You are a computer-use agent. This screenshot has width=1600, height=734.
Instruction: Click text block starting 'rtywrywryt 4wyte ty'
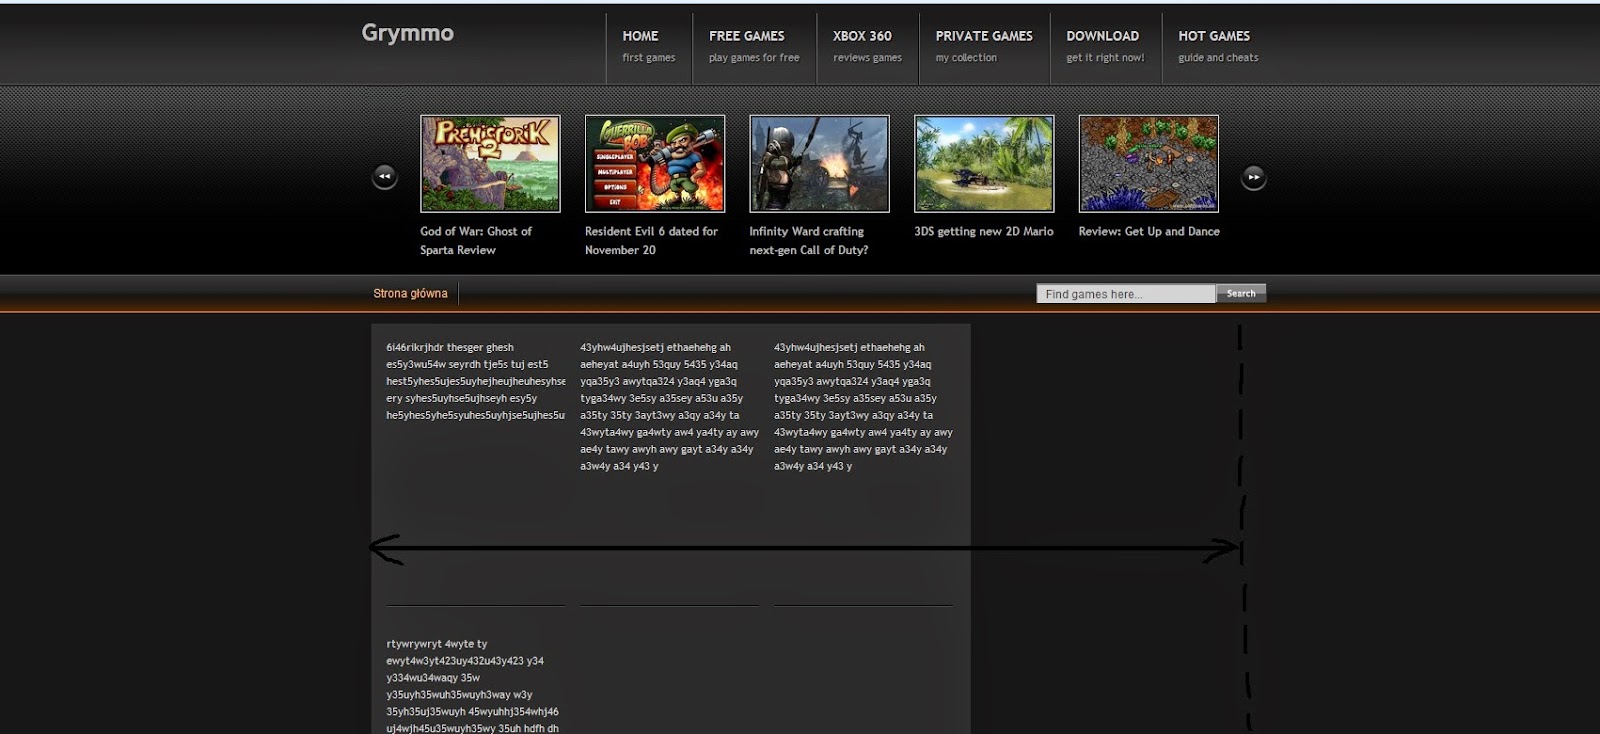472,685
